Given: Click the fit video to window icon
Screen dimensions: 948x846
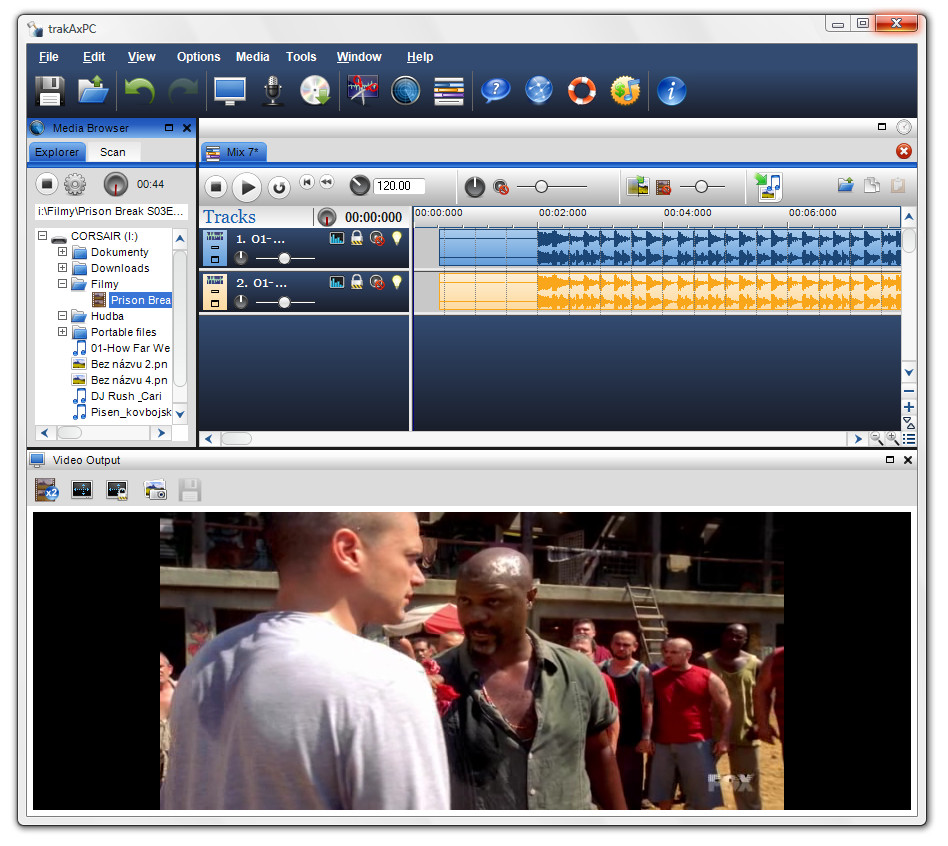Looking at the screenshot, I should point(82,490).
